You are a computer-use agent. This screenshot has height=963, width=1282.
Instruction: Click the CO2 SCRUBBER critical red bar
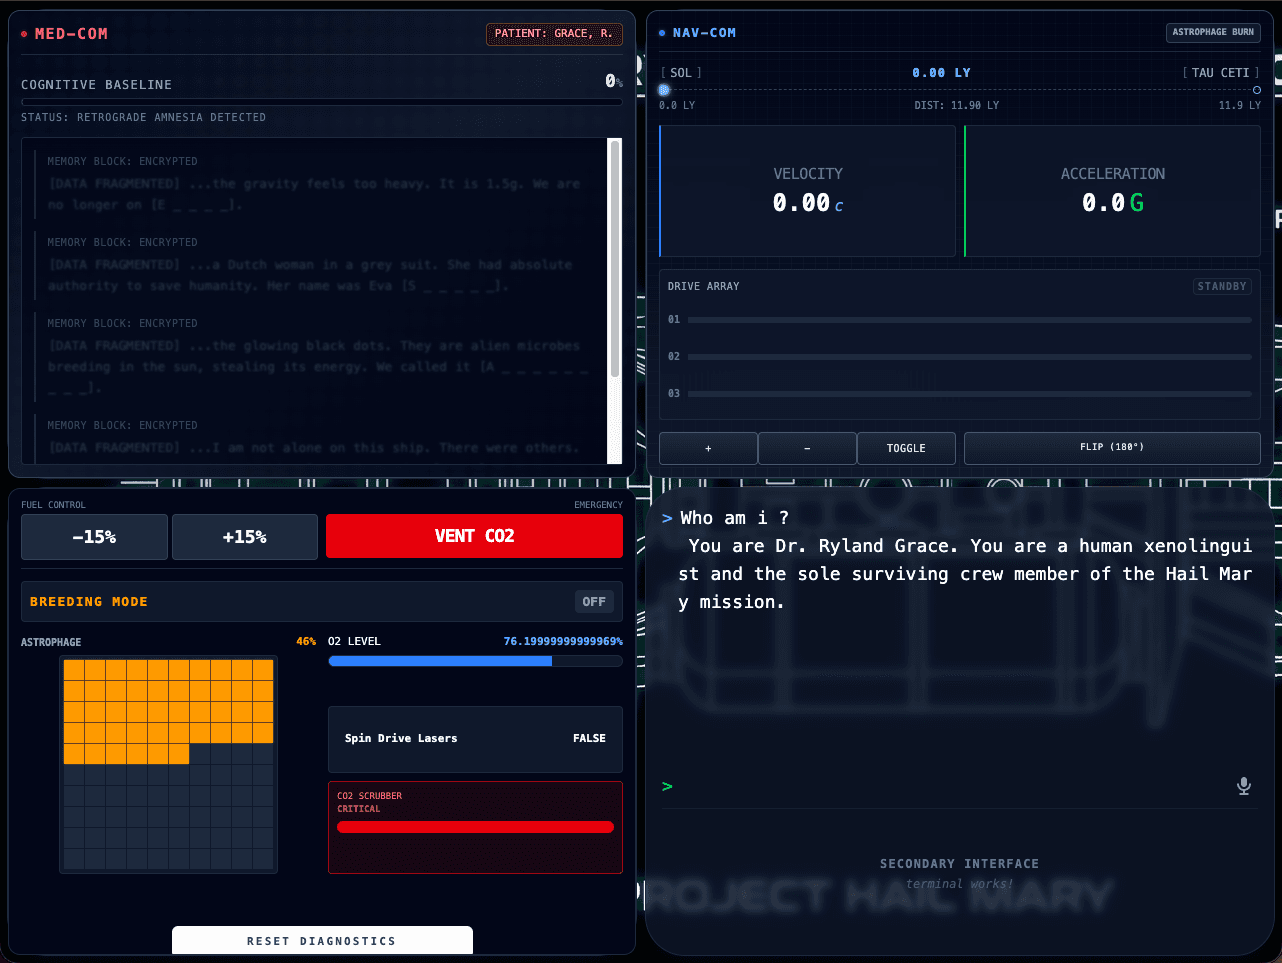click(x=475, y=827)
